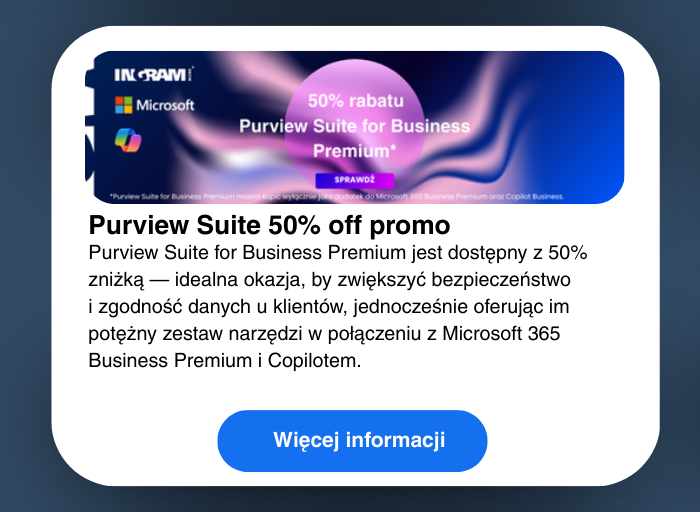The image size is (700, 512).
Task: Click the Ingram Micro logo in banner
Action: point(154,74)
